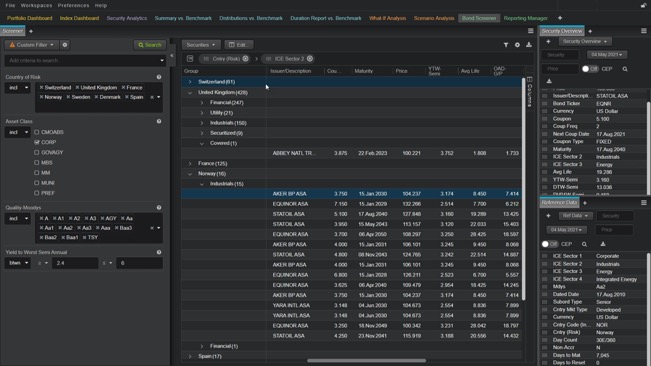Check the PREF asset class
The height and width of the screenshot is (366, 651).
(37, 193)
